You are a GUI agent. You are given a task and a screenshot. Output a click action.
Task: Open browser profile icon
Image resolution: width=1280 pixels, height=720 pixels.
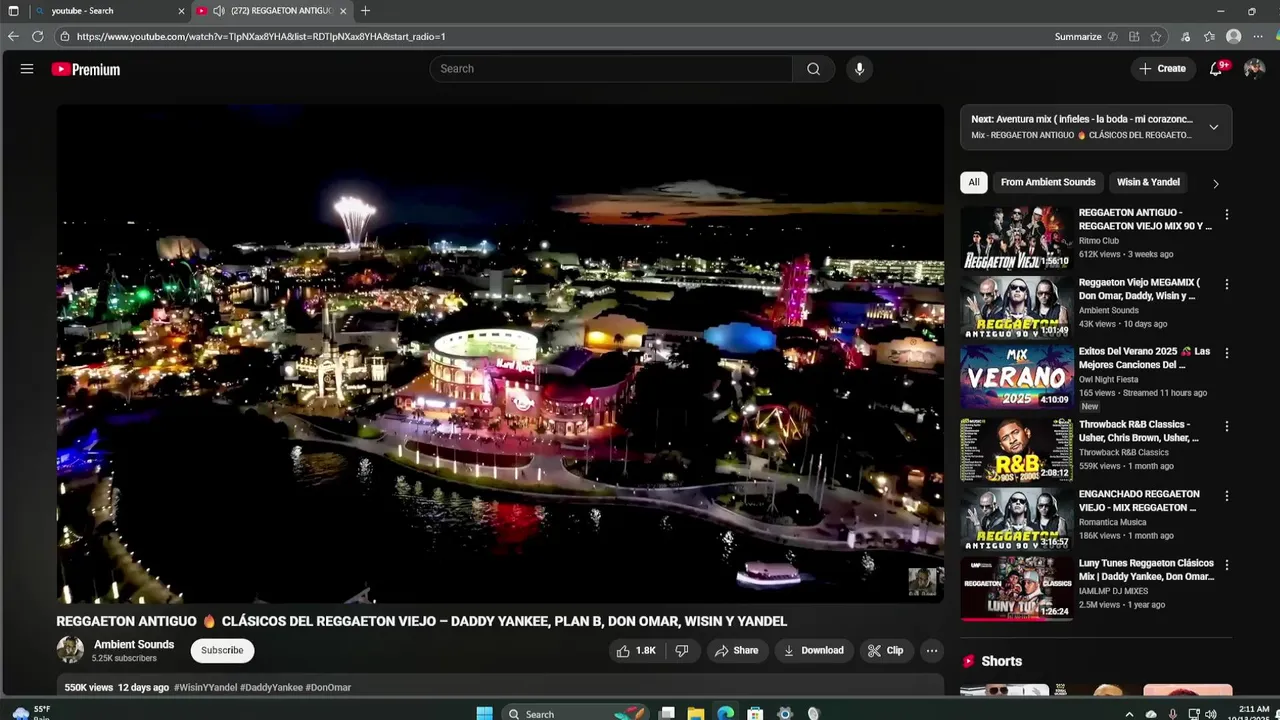coord(1233,36)
